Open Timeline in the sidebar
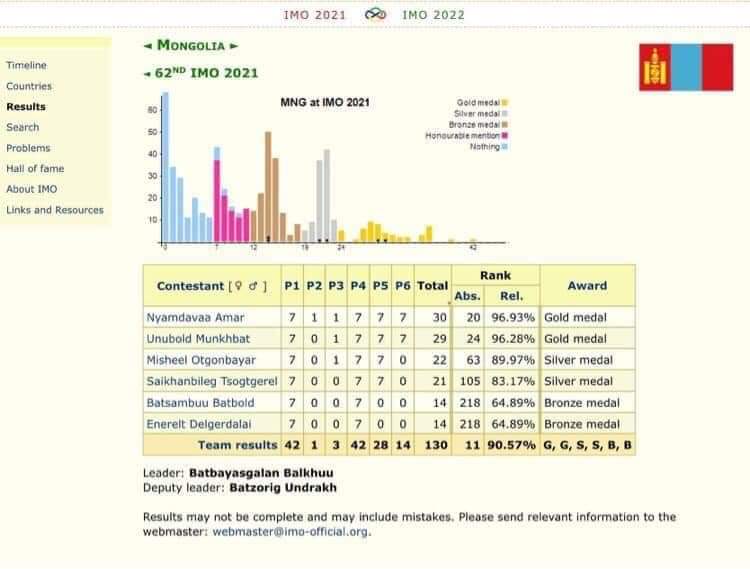750x569 pixels. (x=26, y=65)
